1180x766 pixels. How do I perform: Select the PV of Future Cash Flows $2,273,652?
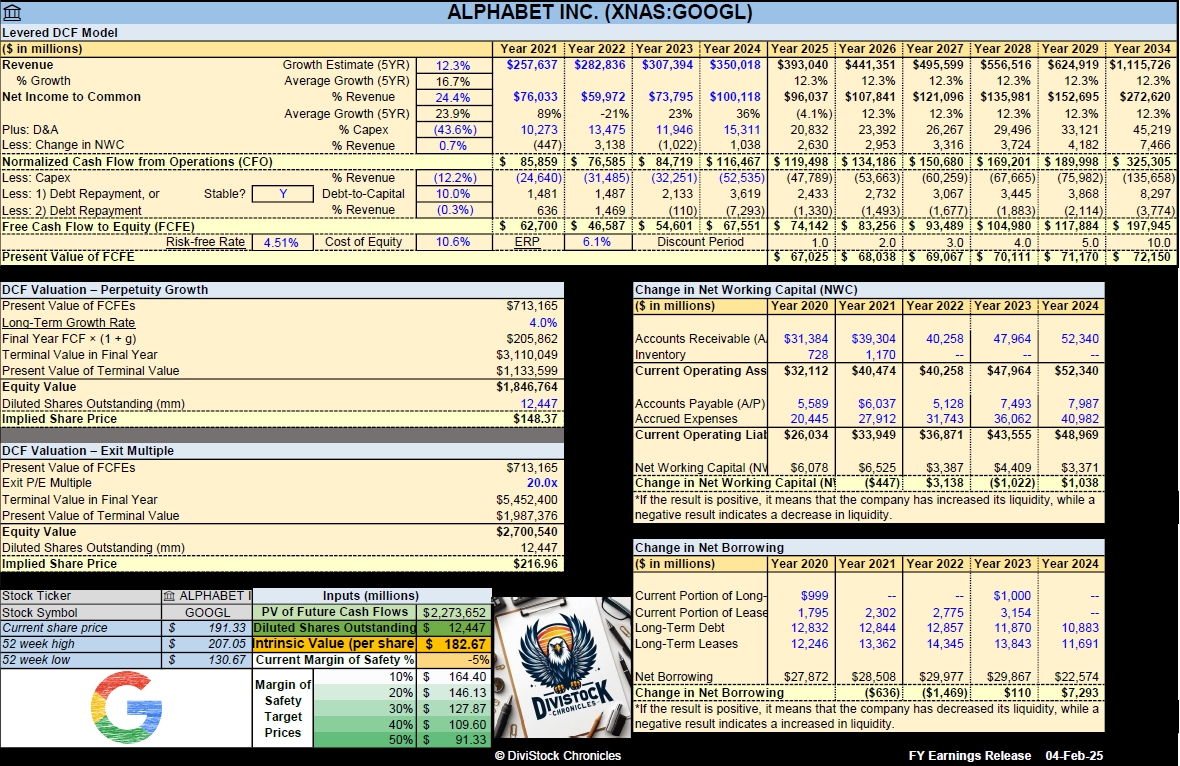(x=455, y=612)
